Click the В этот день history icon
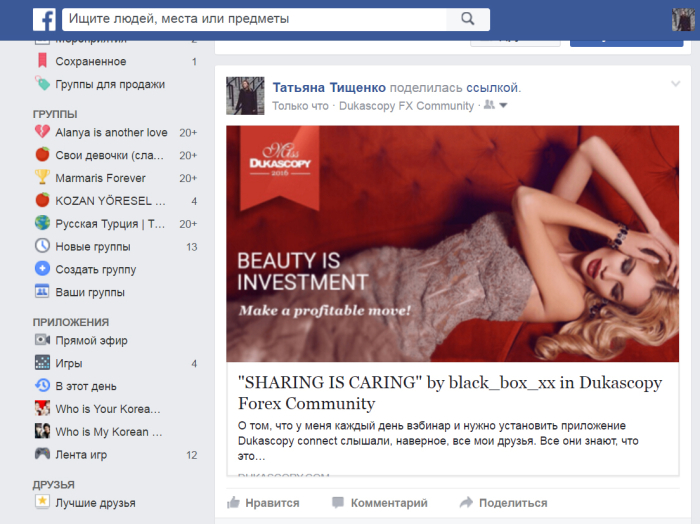The width and height of the screenshot is (700, 524). pyautogui.click(x=42, y=385)
